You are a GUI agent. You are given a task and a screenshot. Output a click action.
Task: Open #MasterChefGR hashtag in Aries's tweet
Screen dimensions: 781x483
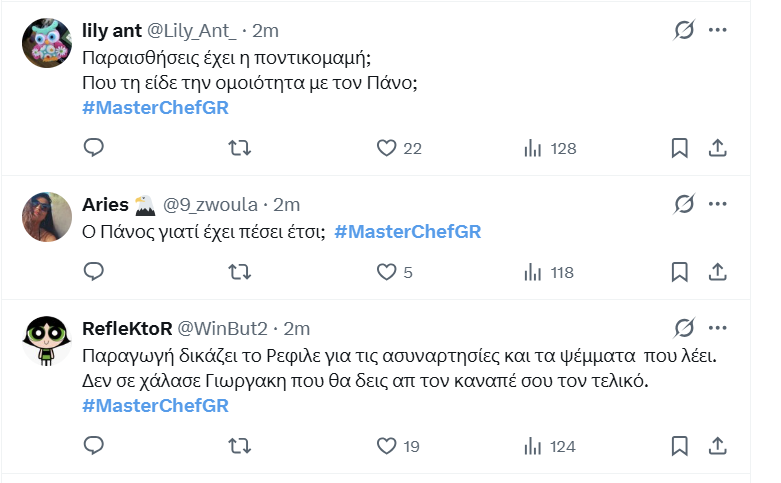(407, 232)
